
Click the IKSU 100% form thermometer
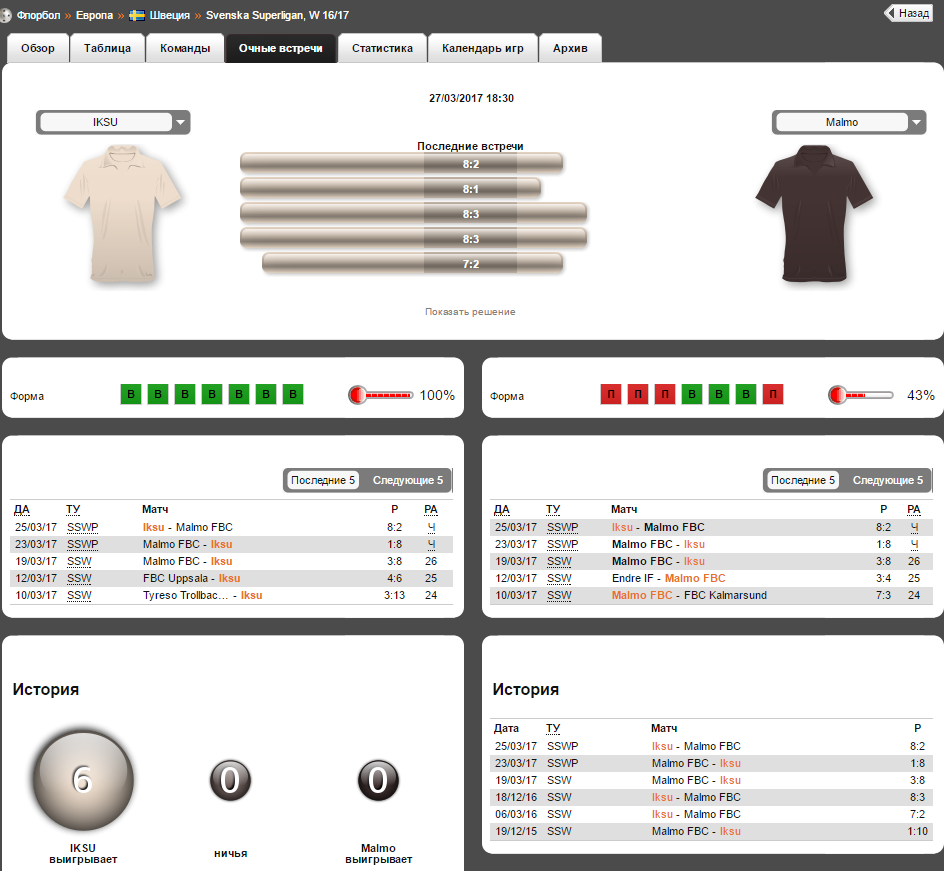point(380,395)
